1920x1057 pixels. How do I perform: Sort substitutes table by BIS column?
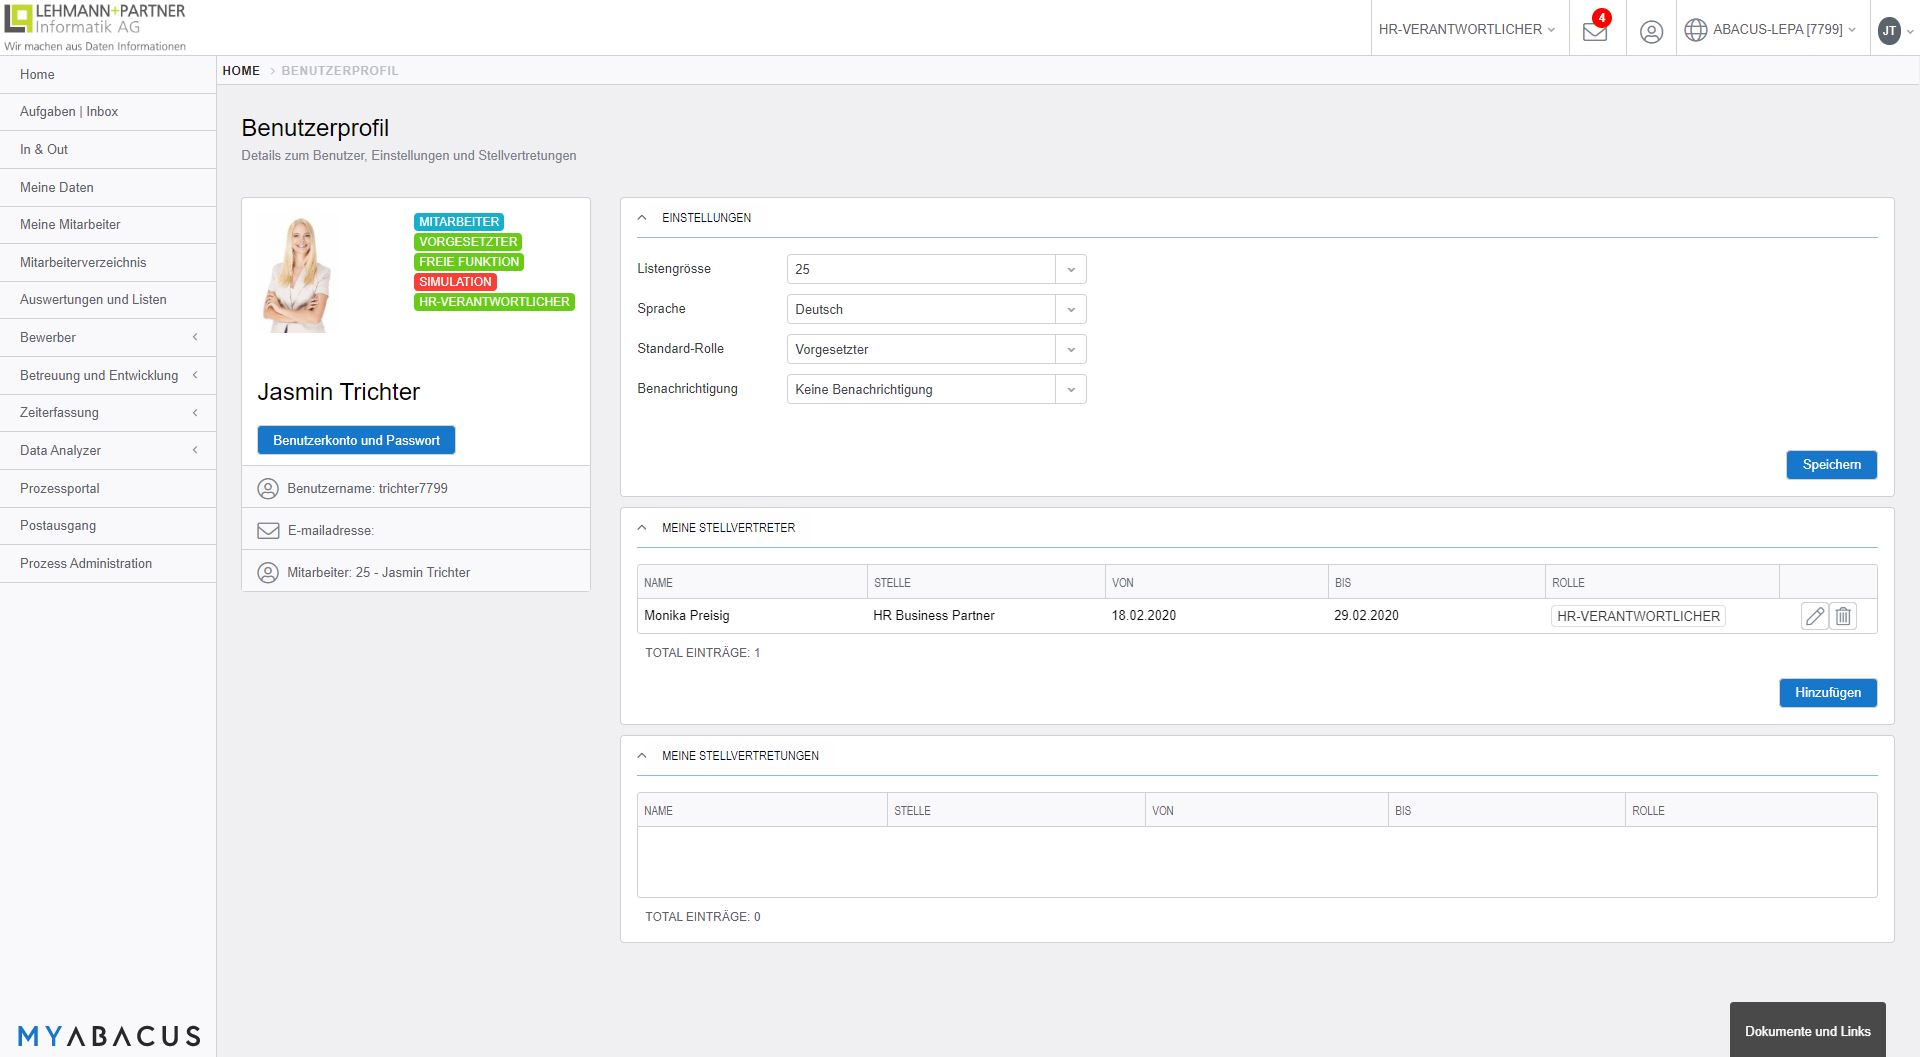coord(1436,583)
